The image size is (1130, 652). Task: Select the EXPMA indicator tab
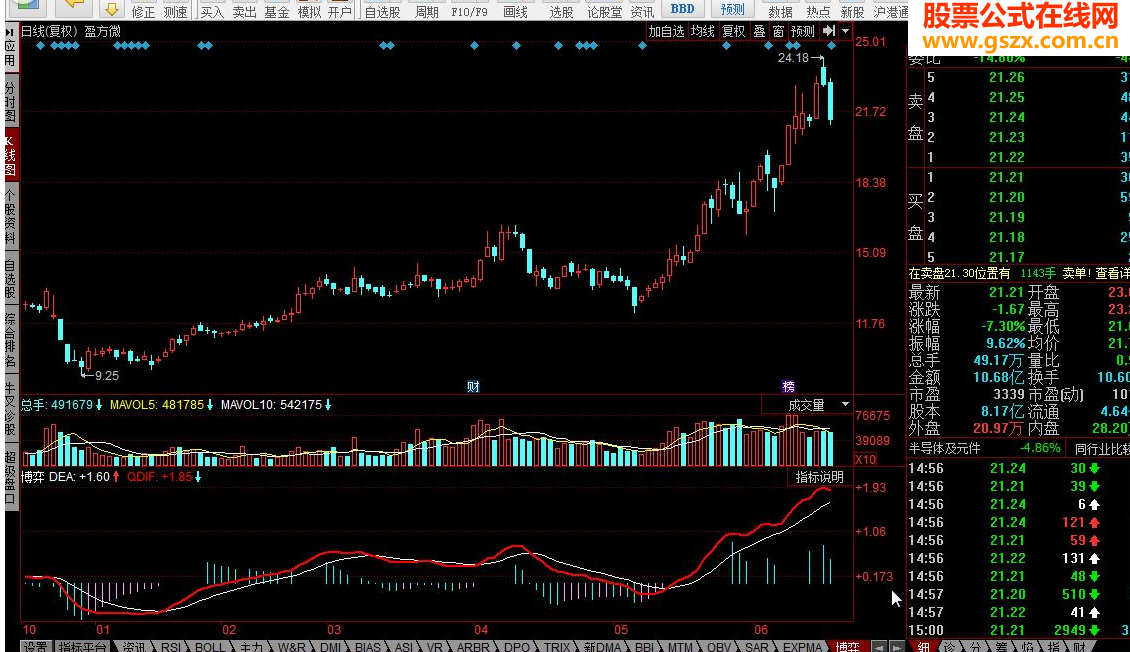pos(802,646)
